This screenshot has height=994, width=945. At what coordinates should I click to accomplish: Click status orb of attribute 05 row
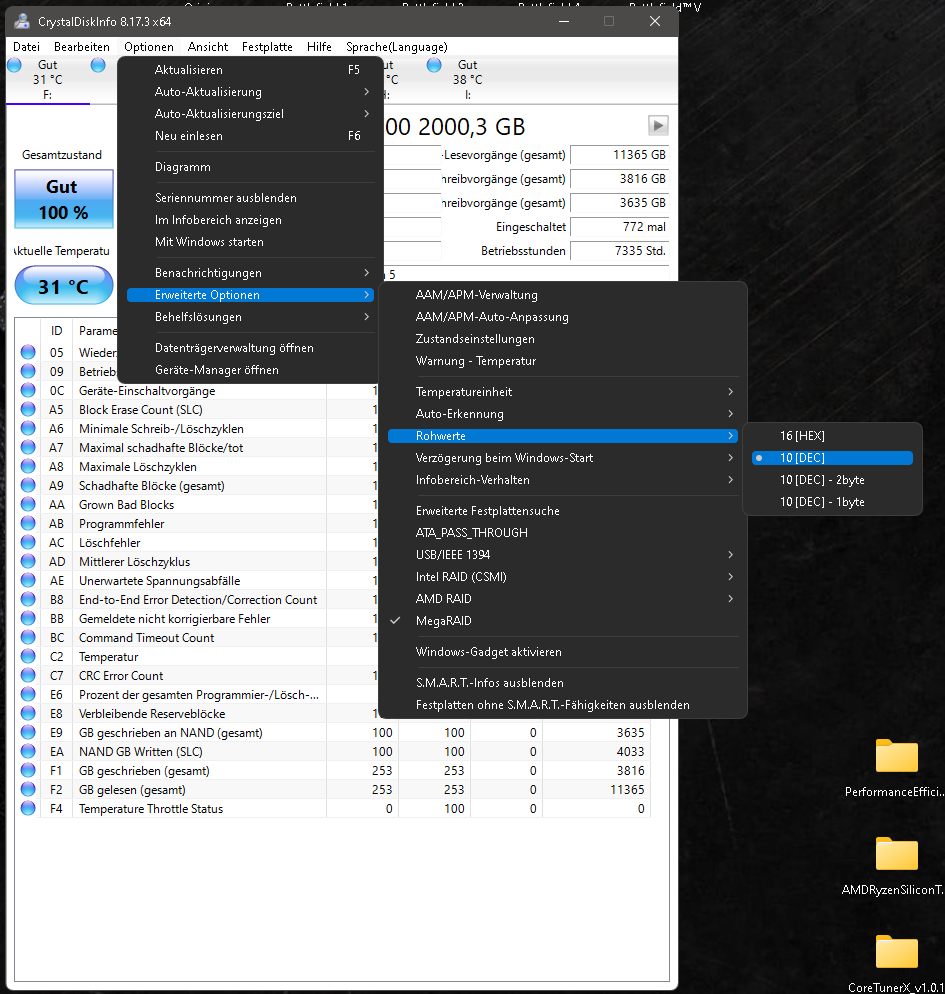tap(28, 352)
